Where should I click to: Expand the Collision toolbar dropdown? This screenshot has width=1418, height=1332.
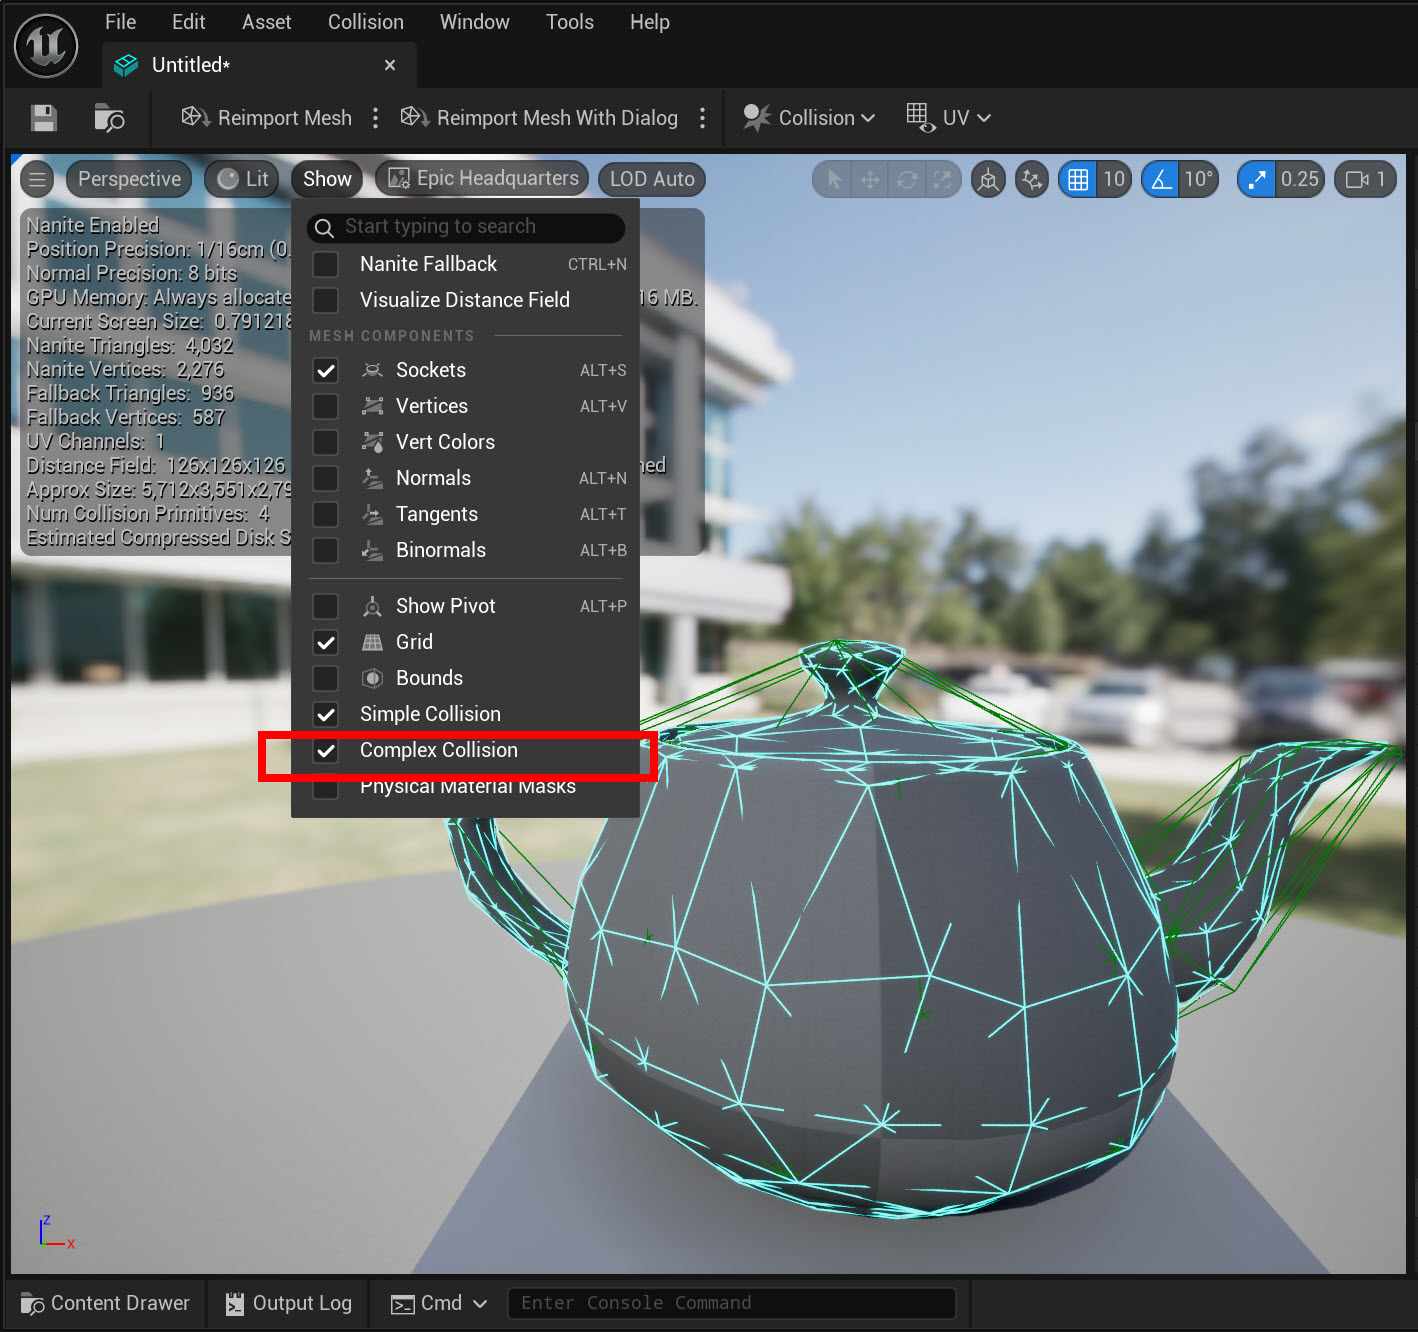click(809, 118)
